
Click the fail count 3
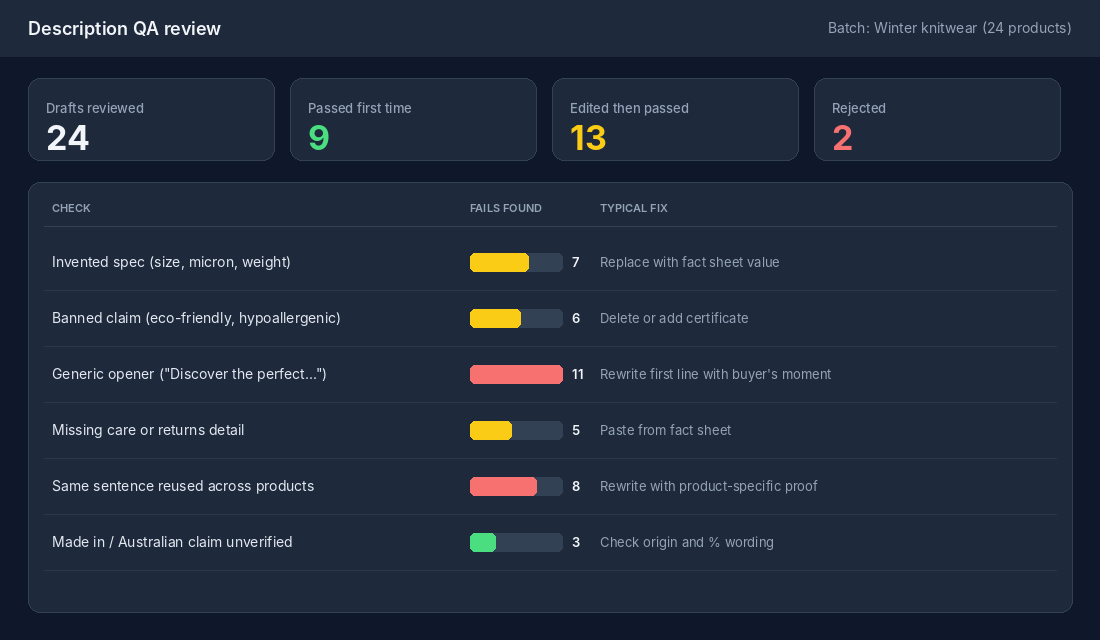pyautogui.click(x=576, y=543)
